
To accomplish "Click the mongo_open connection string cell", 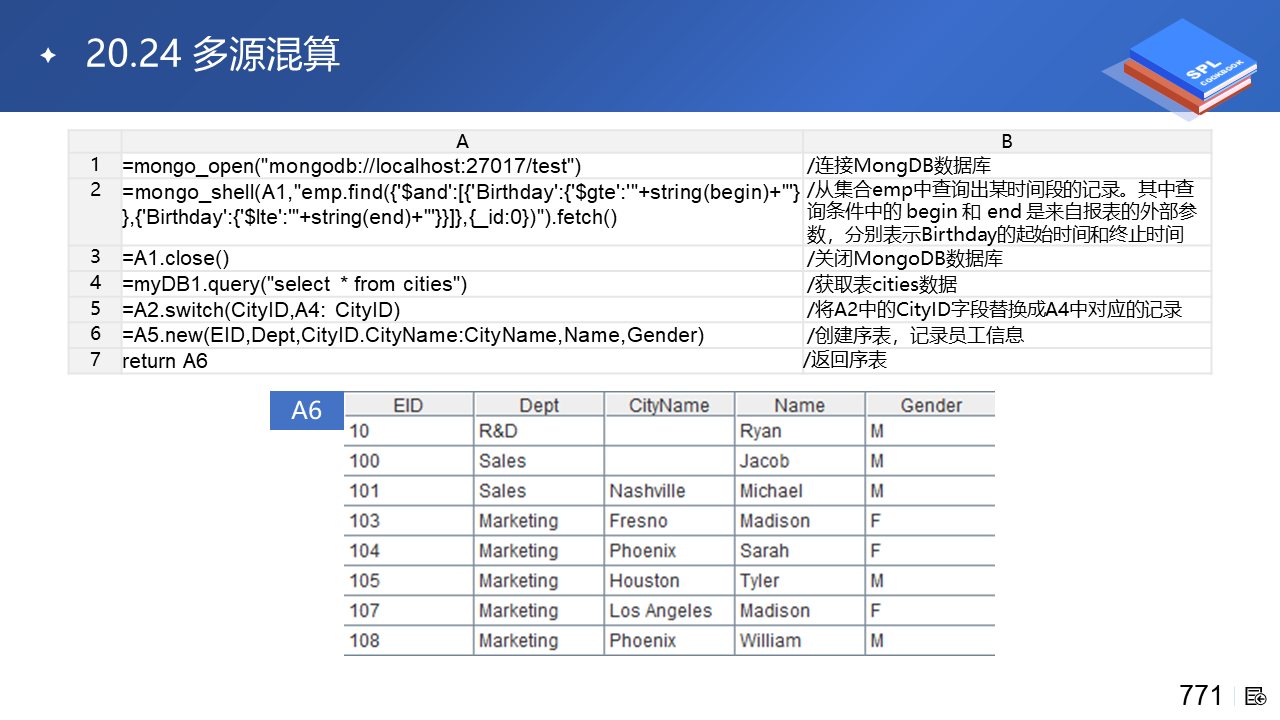I will 462,166.
